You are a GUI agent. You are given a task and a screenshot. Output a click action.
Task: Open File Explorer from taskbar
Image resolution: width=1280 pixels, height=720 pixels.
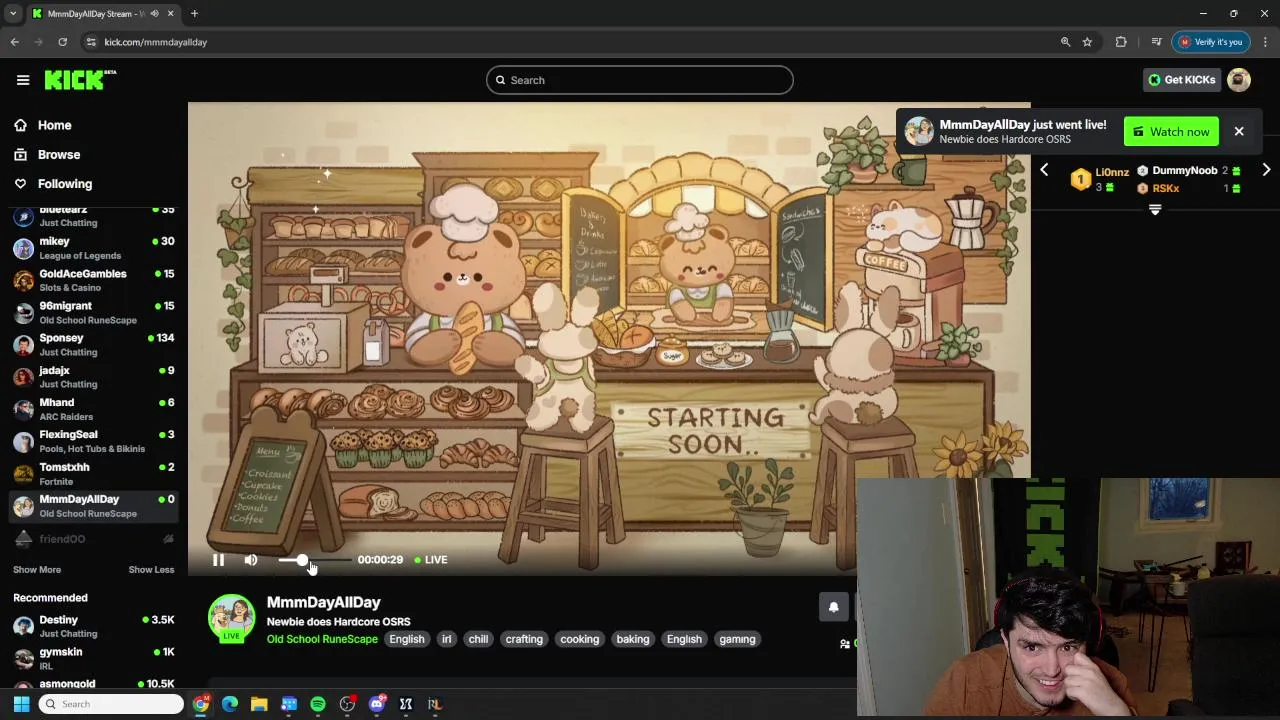coord(259,704)
